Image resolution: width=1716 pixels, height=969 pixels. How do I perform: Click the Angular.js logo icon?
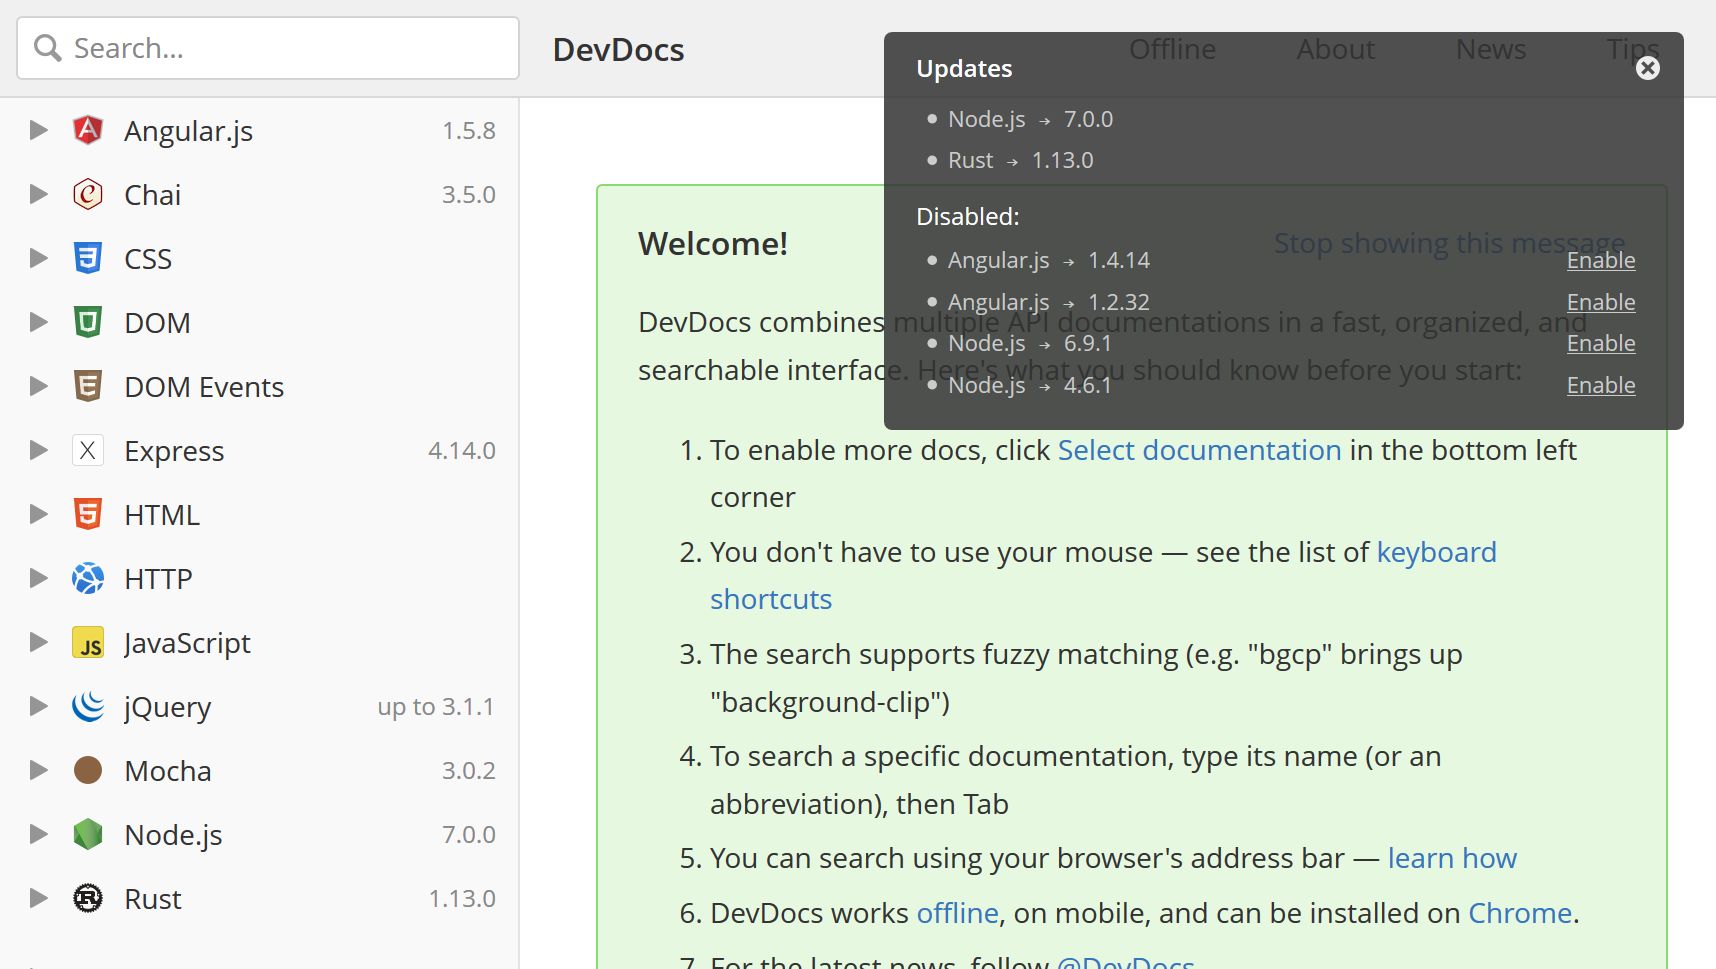88,130
